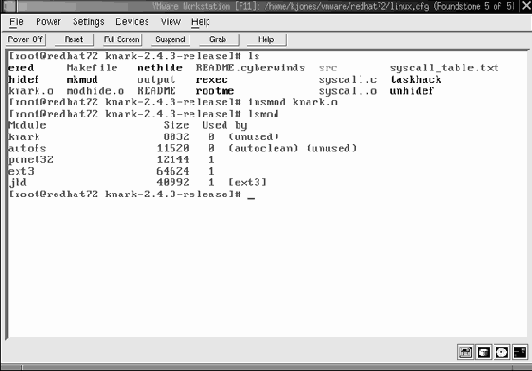
Task: Click the size value "12144"
Action: pos(173,160)
